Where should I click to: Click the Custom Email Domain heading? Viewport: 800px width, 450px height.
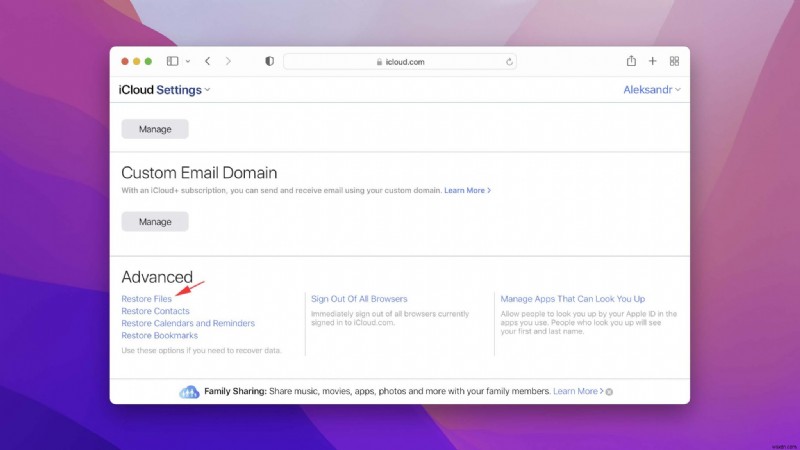coord(199,172)
